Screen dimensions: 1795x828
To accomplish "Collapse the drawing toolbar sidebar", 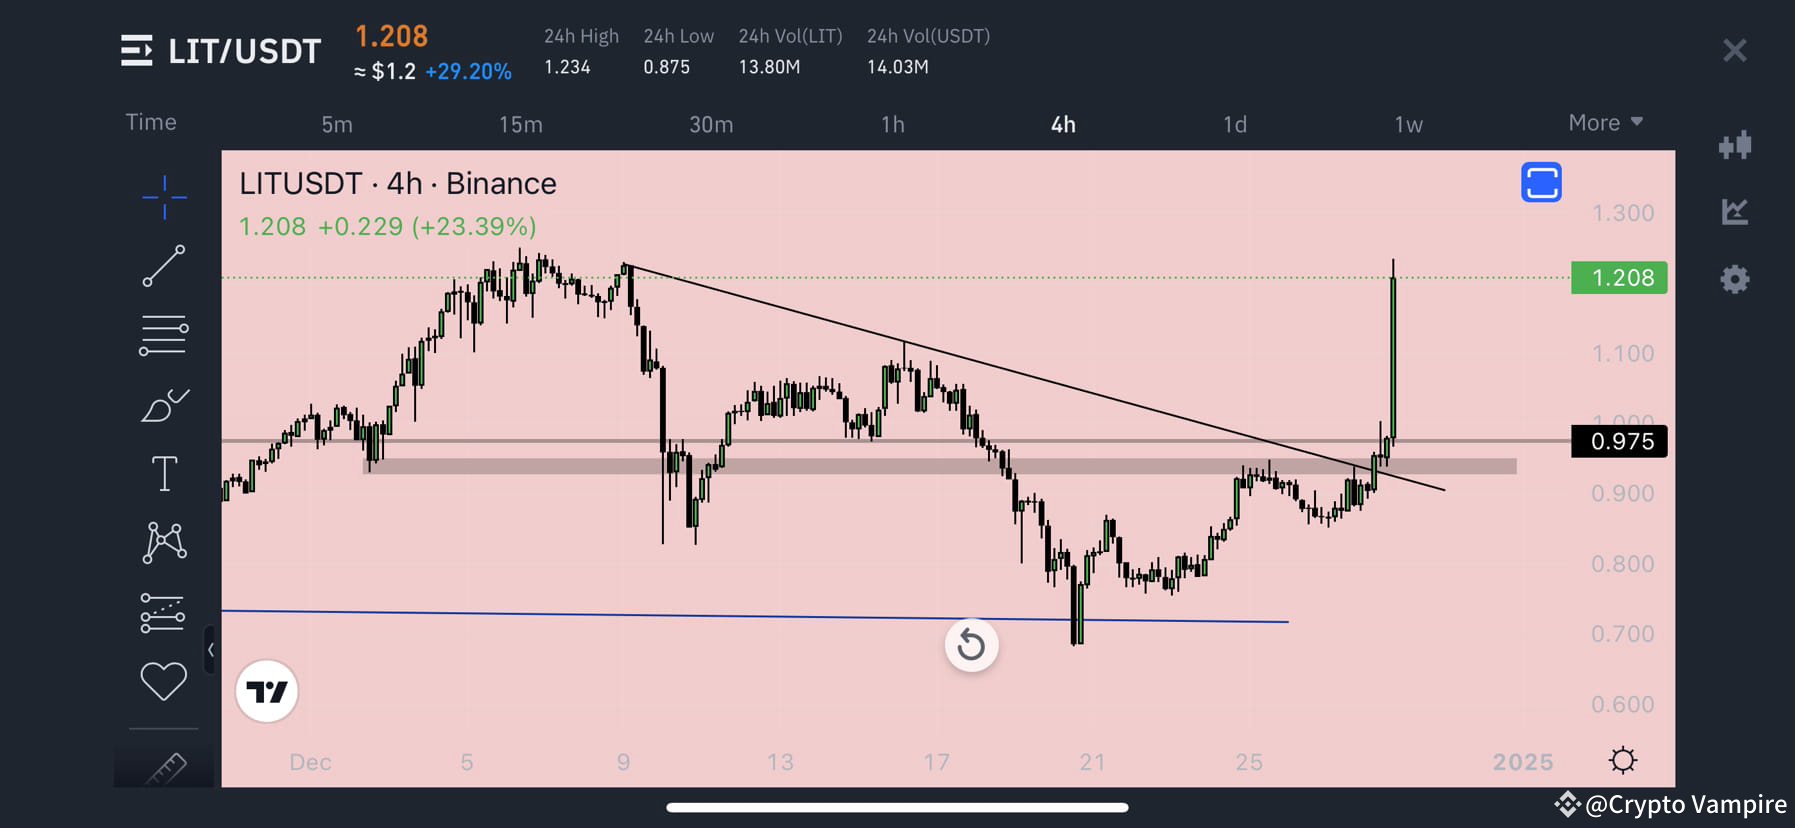I will [211, 651].
